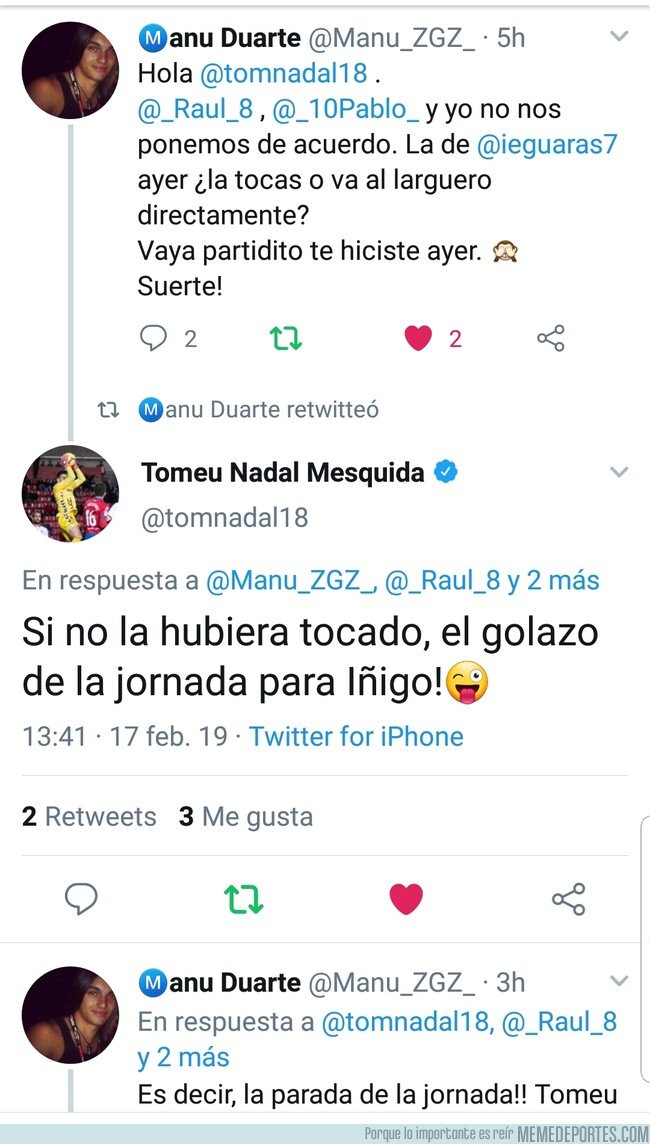Open the Twitter for iPhone source link
Image resolution: width=650 pixels, height=1144 pixels.
(356, 736)
